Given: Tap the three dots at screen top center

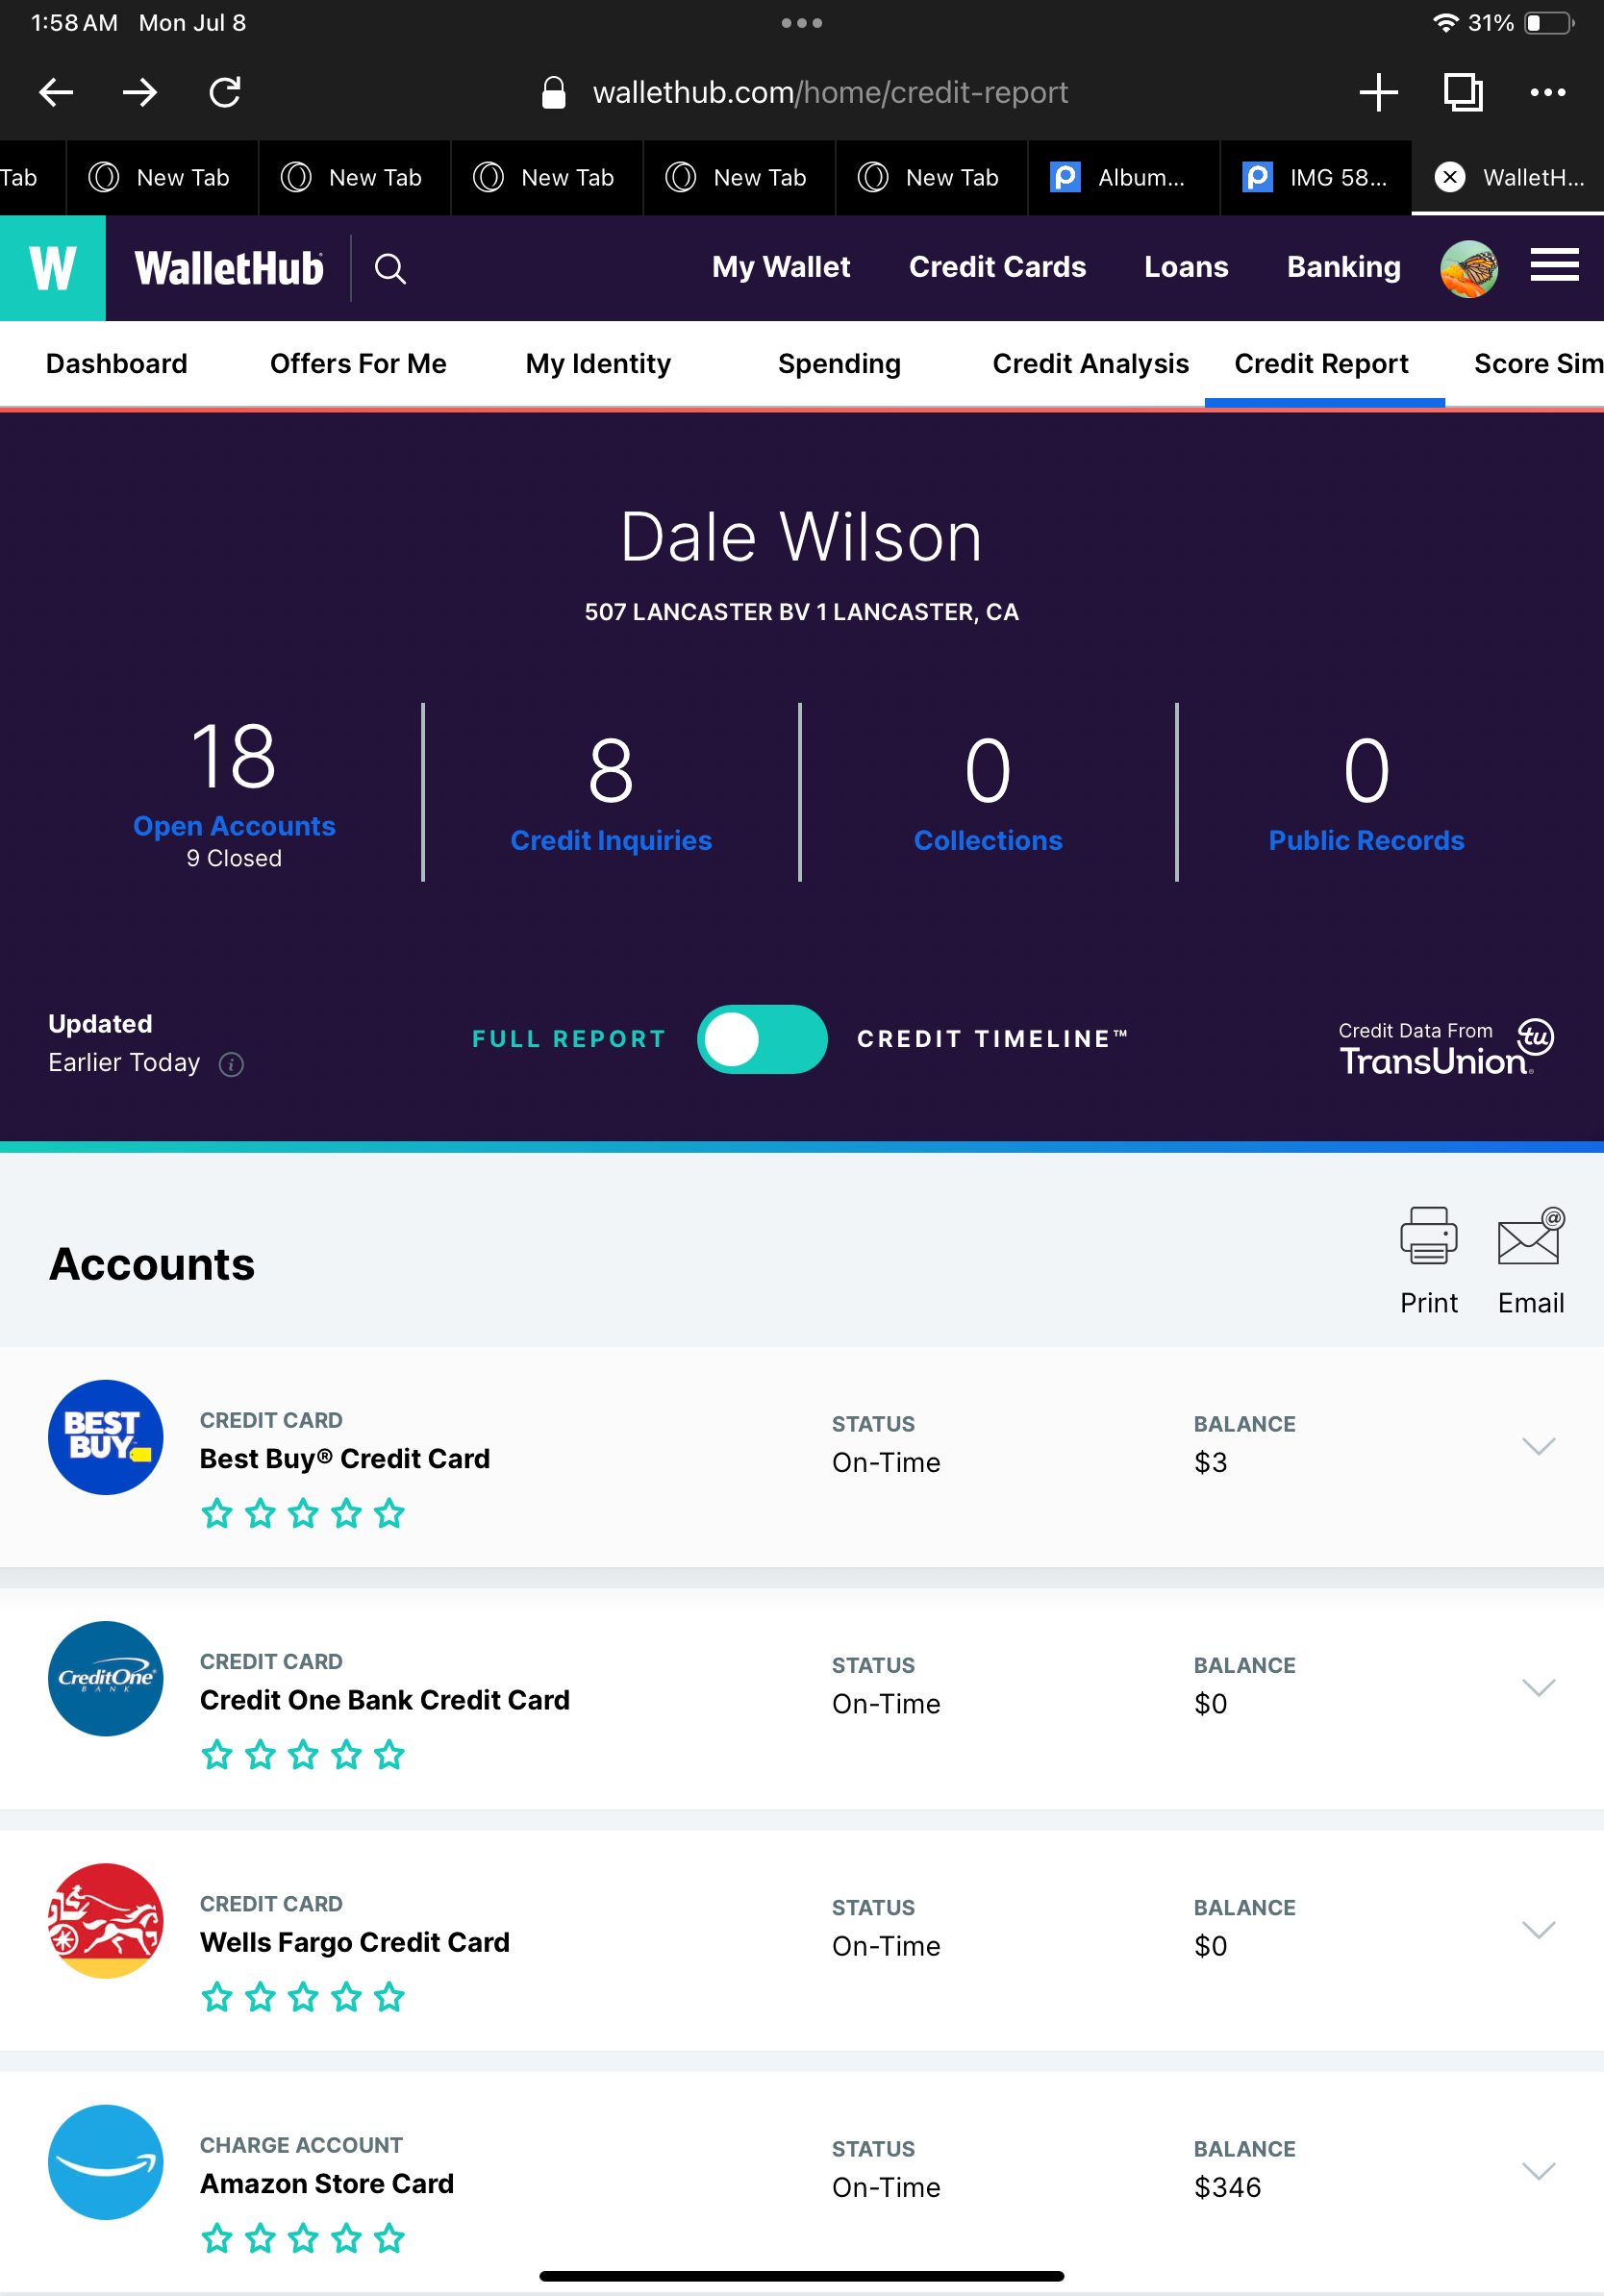Looking at the screenshot, I should (802, 23).
